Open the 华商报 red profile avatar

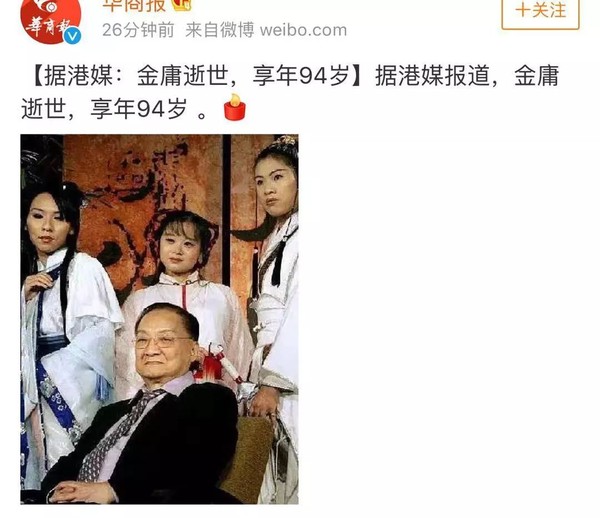(51, 19)
